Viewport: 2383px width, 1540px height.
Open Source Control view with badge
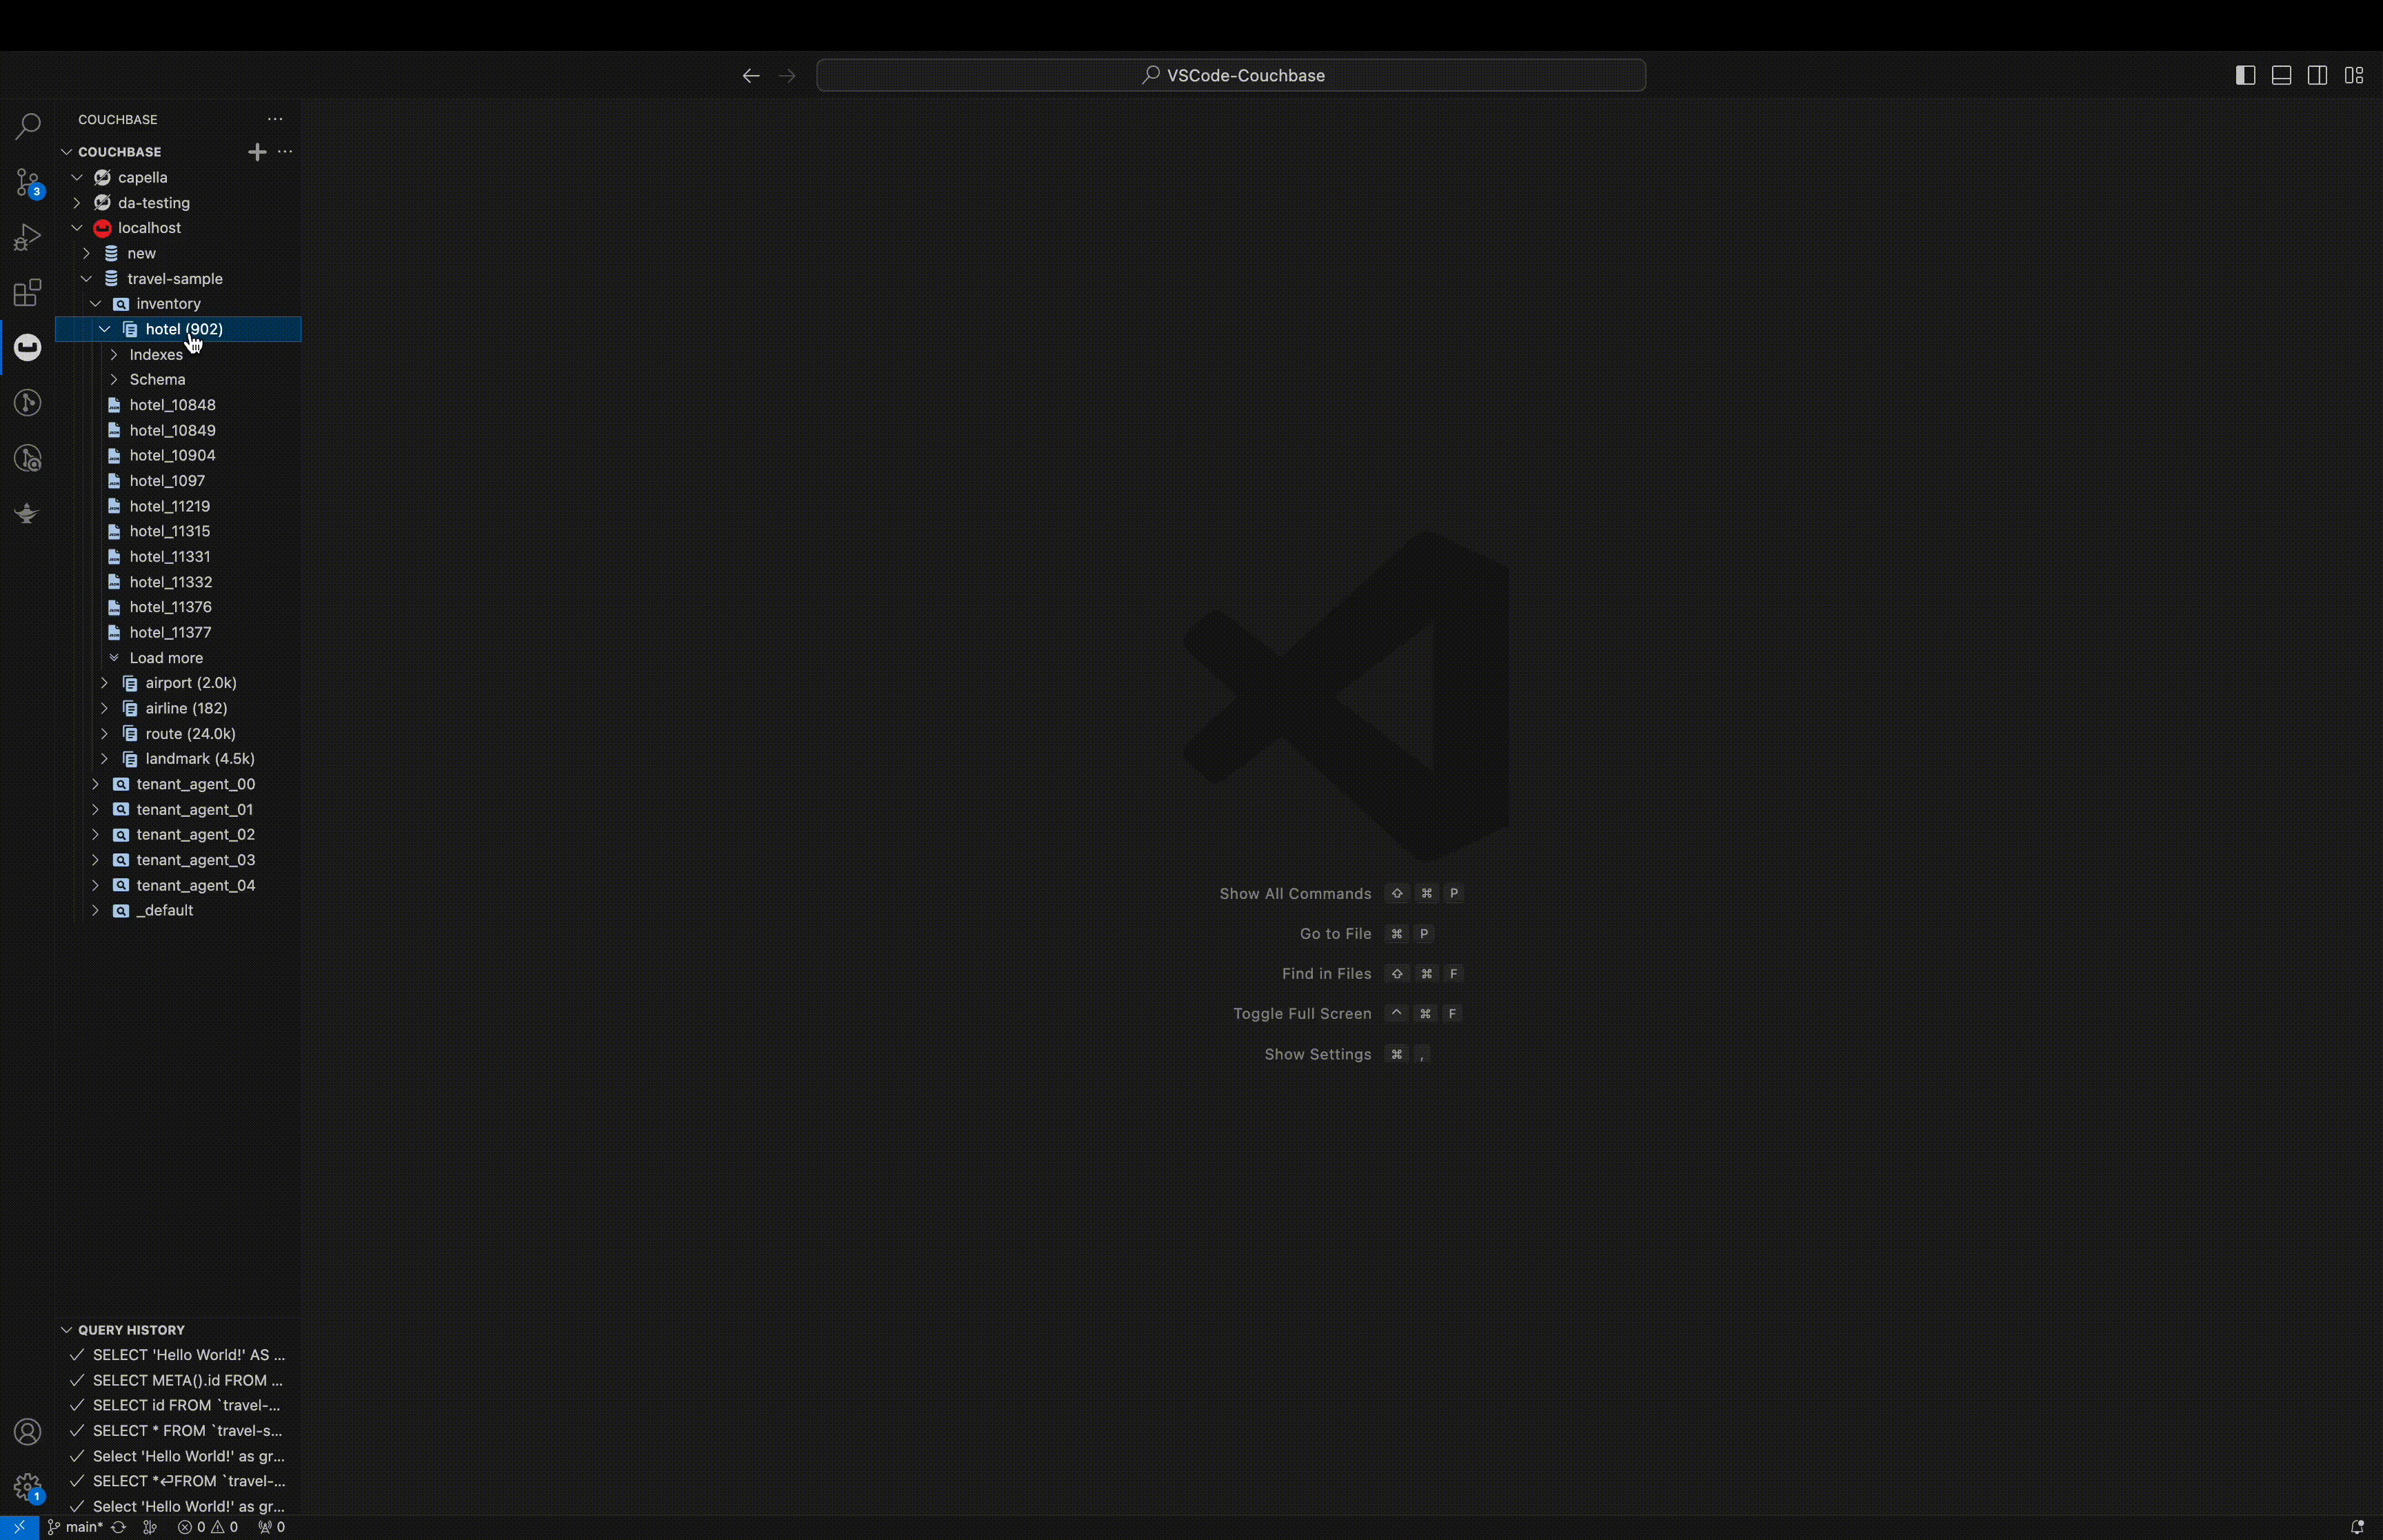(x=27, y=182)
